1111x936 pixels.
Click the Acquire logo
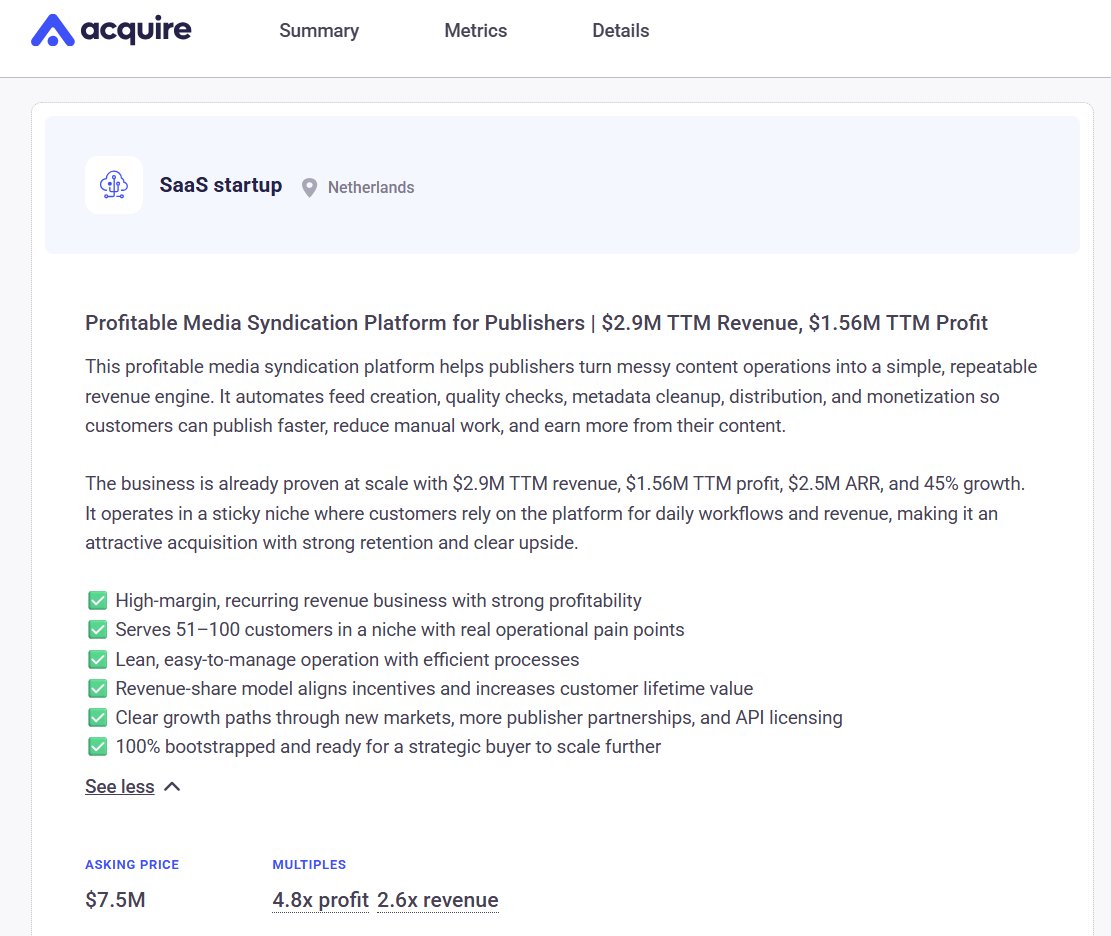point(111,30)
